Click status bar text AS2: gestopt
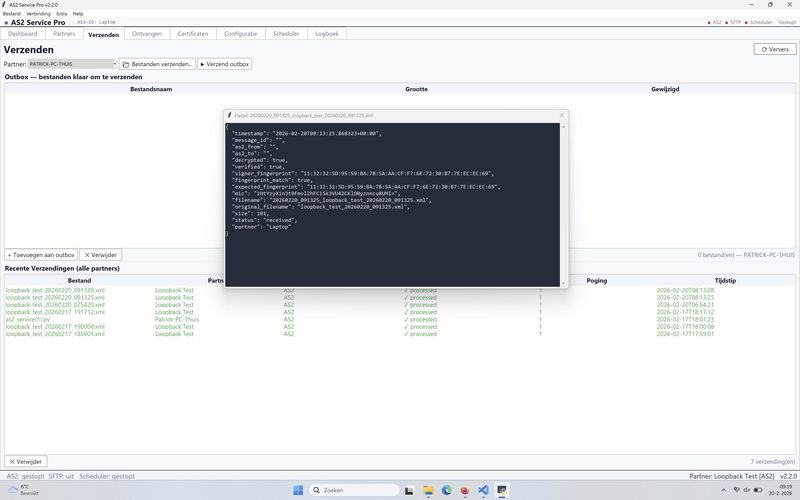The width and height of the screenshot is (800, 500). 26,476
